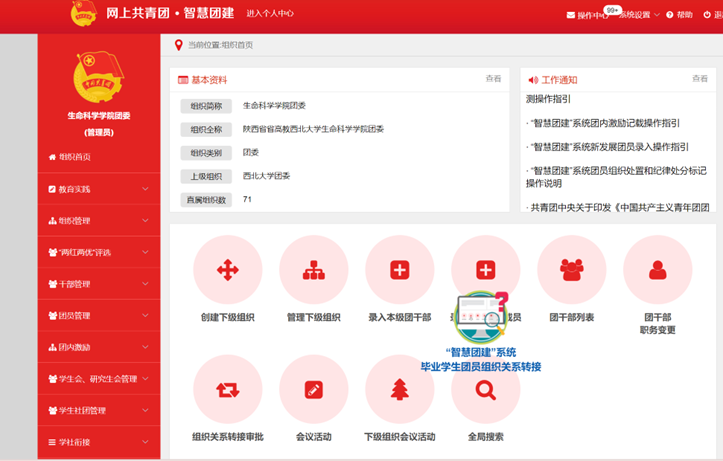The width and height of the screenshot is (723, 461).
Task: Click 查看 in 工作通知 panel
Action: (x=700, y=79)
